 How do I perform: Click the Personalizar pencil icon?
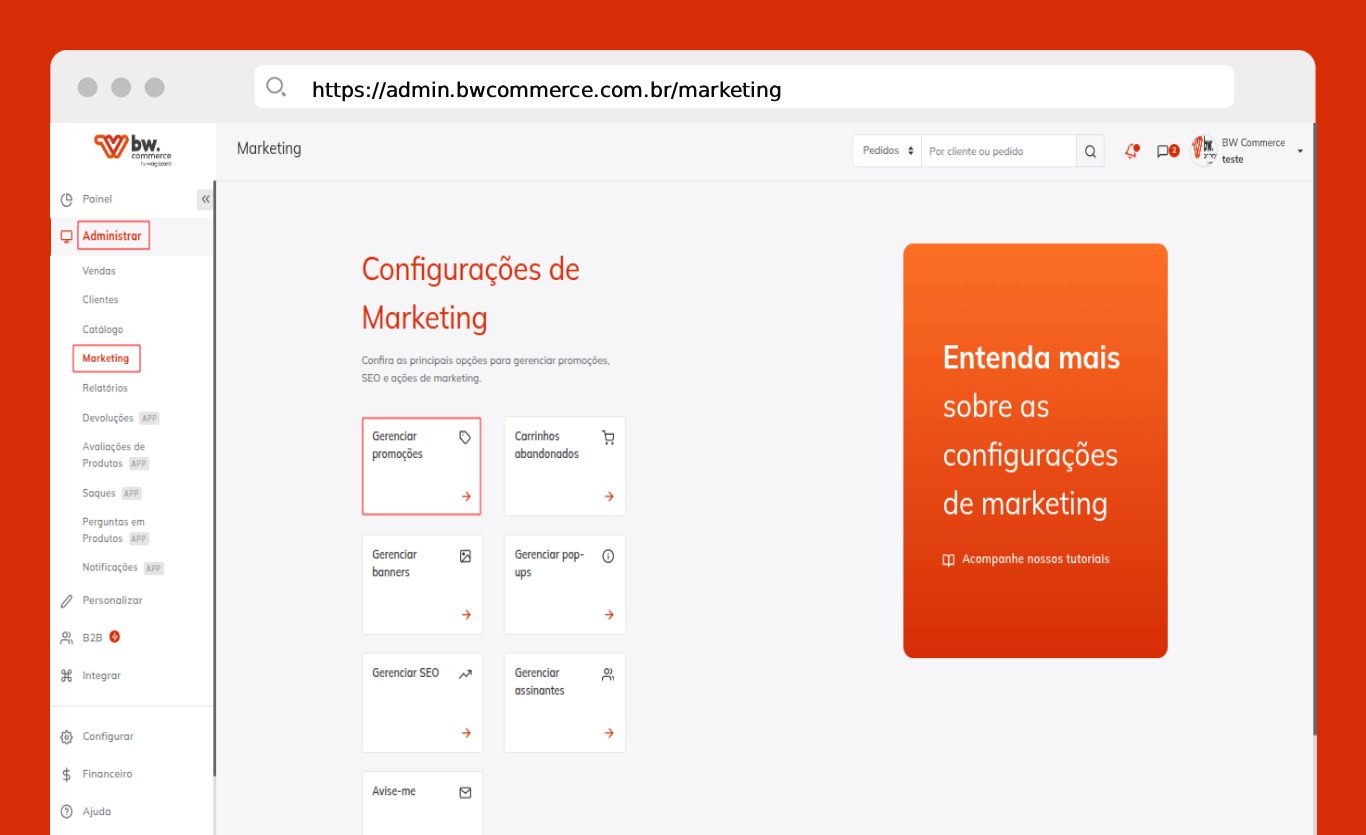(67, 601)
